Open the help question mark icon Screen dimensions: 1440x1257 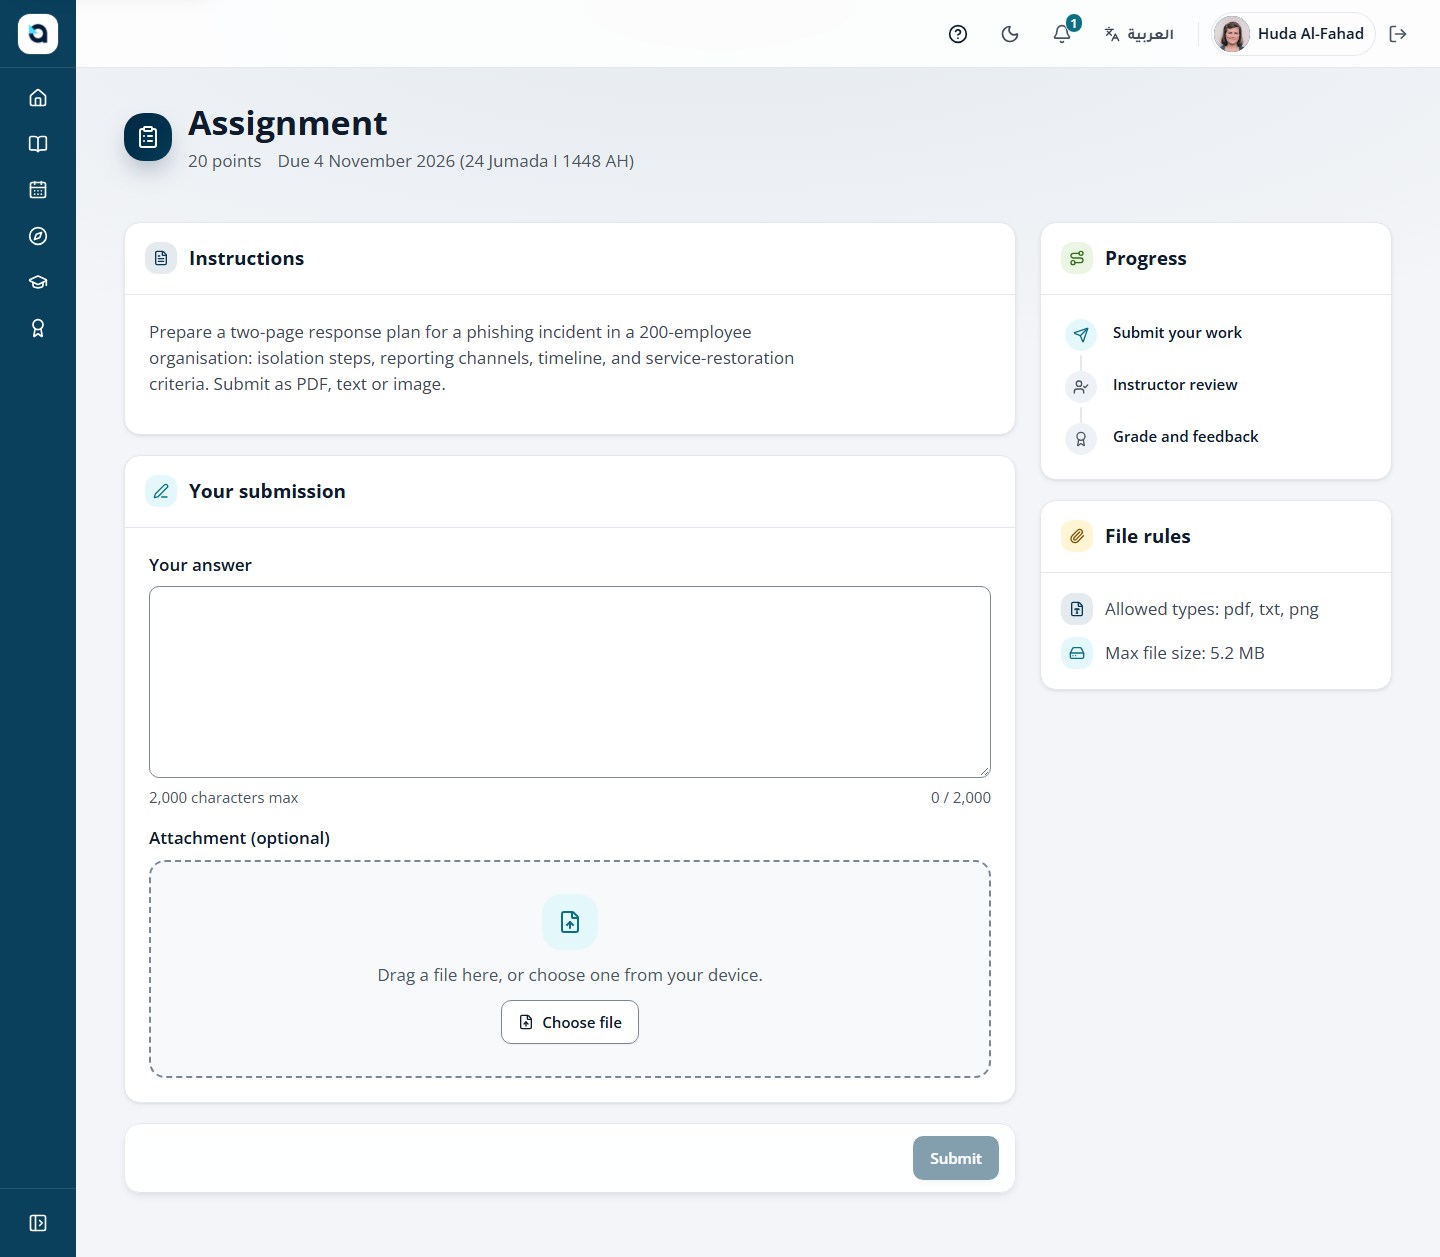(x=958, y=34)
